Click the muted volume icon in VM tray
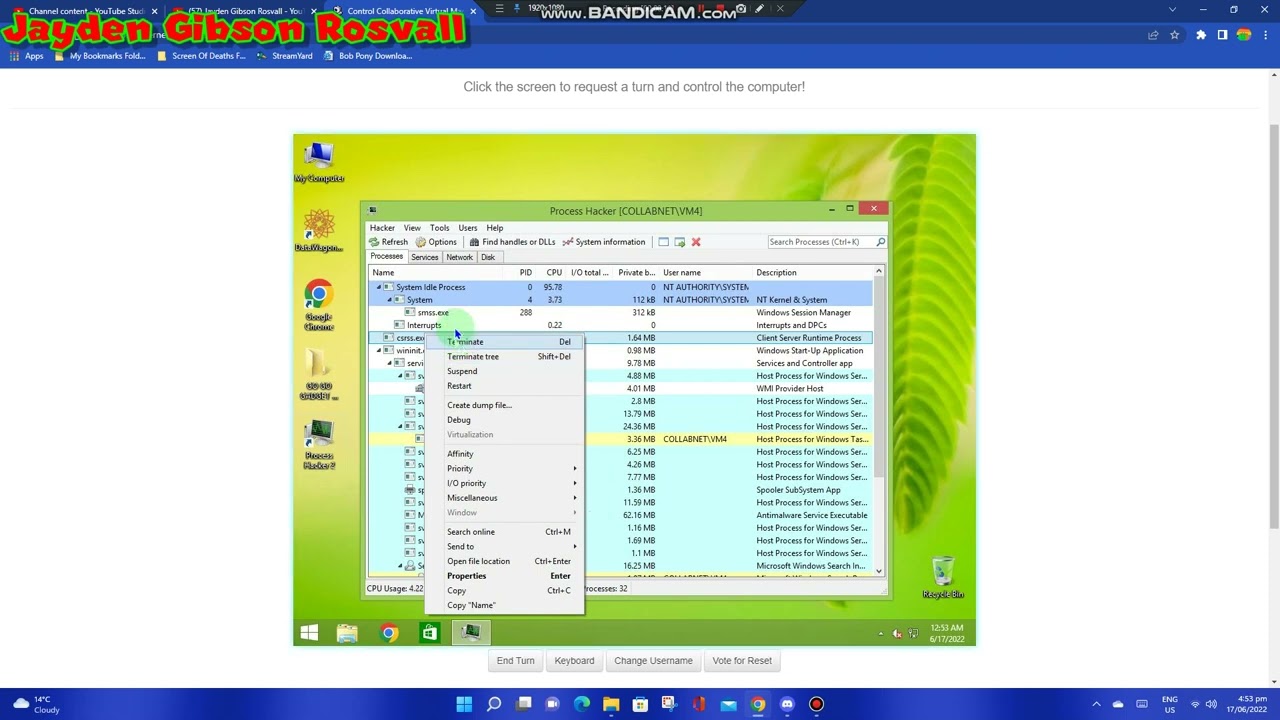The width and height of the screenshot is (1280, 720). point(897,634)
